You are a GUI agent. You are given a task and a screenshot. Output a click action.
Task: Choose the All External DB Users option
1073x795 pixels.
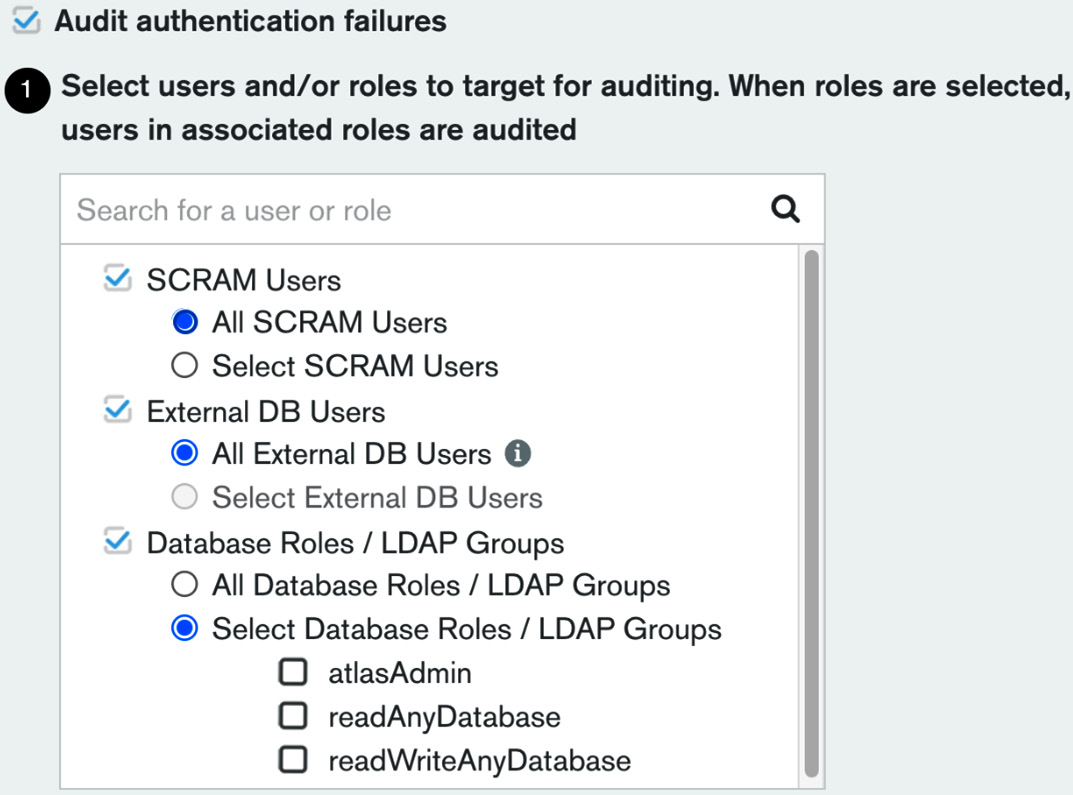184,453
